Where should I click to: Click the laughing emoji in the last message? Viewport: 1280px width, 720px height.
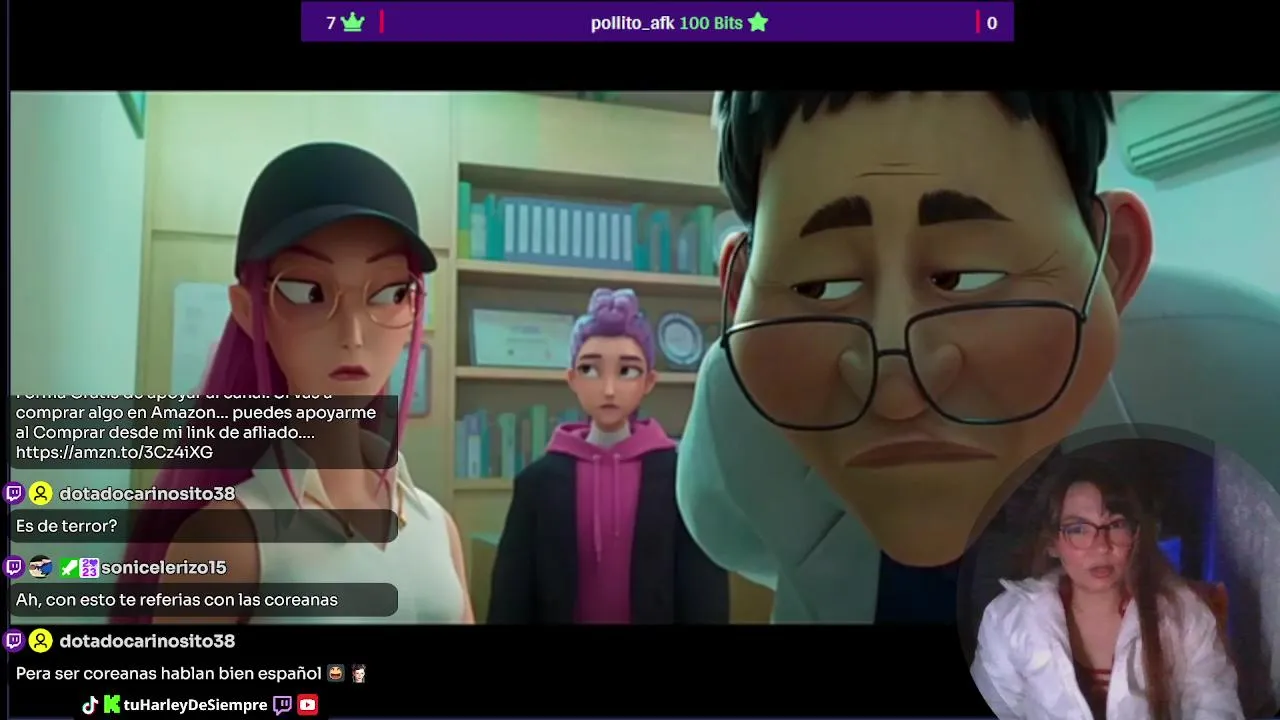[336, 674]
